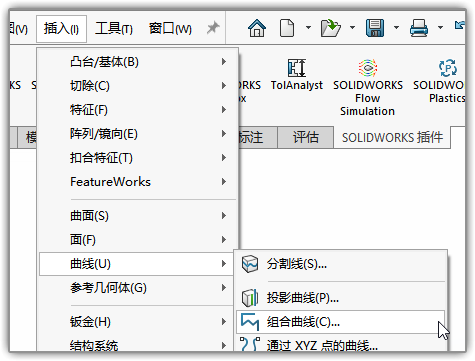Select 组合曲线(C)... from curve submenu

tap(340, 322)
